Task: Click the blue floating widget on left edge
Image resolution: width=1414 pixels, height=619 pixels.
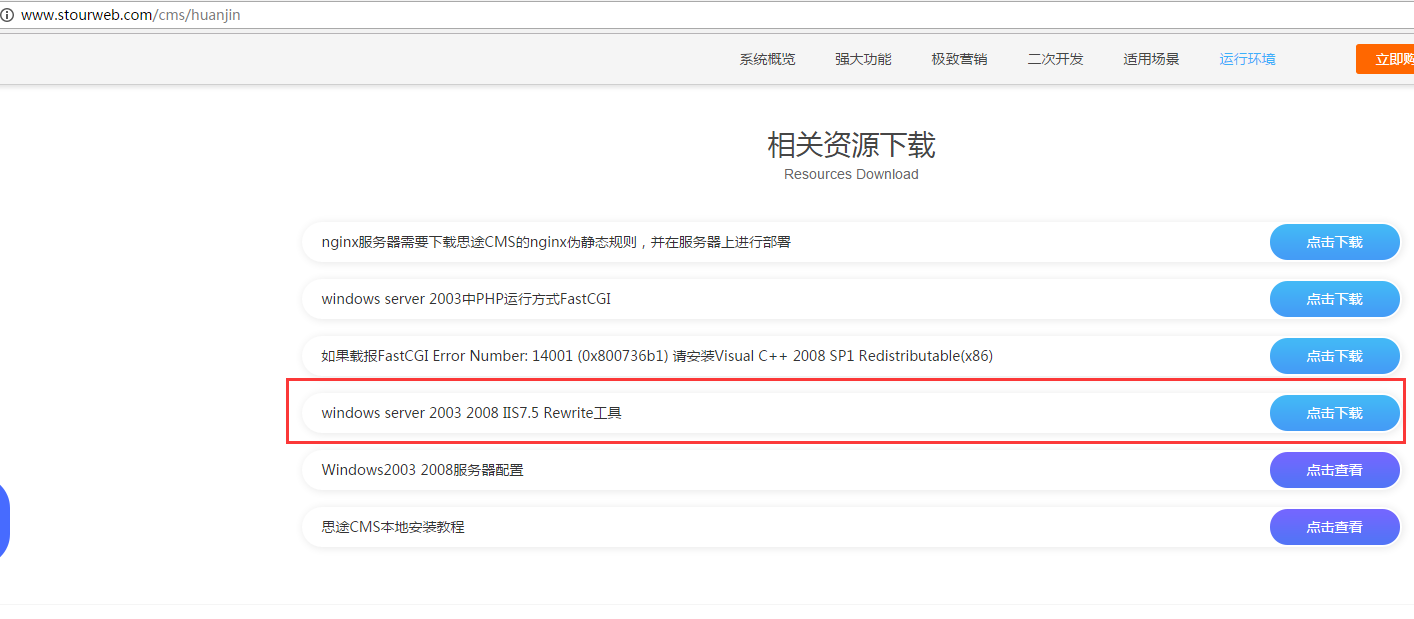Action: (x=4, y=520)
